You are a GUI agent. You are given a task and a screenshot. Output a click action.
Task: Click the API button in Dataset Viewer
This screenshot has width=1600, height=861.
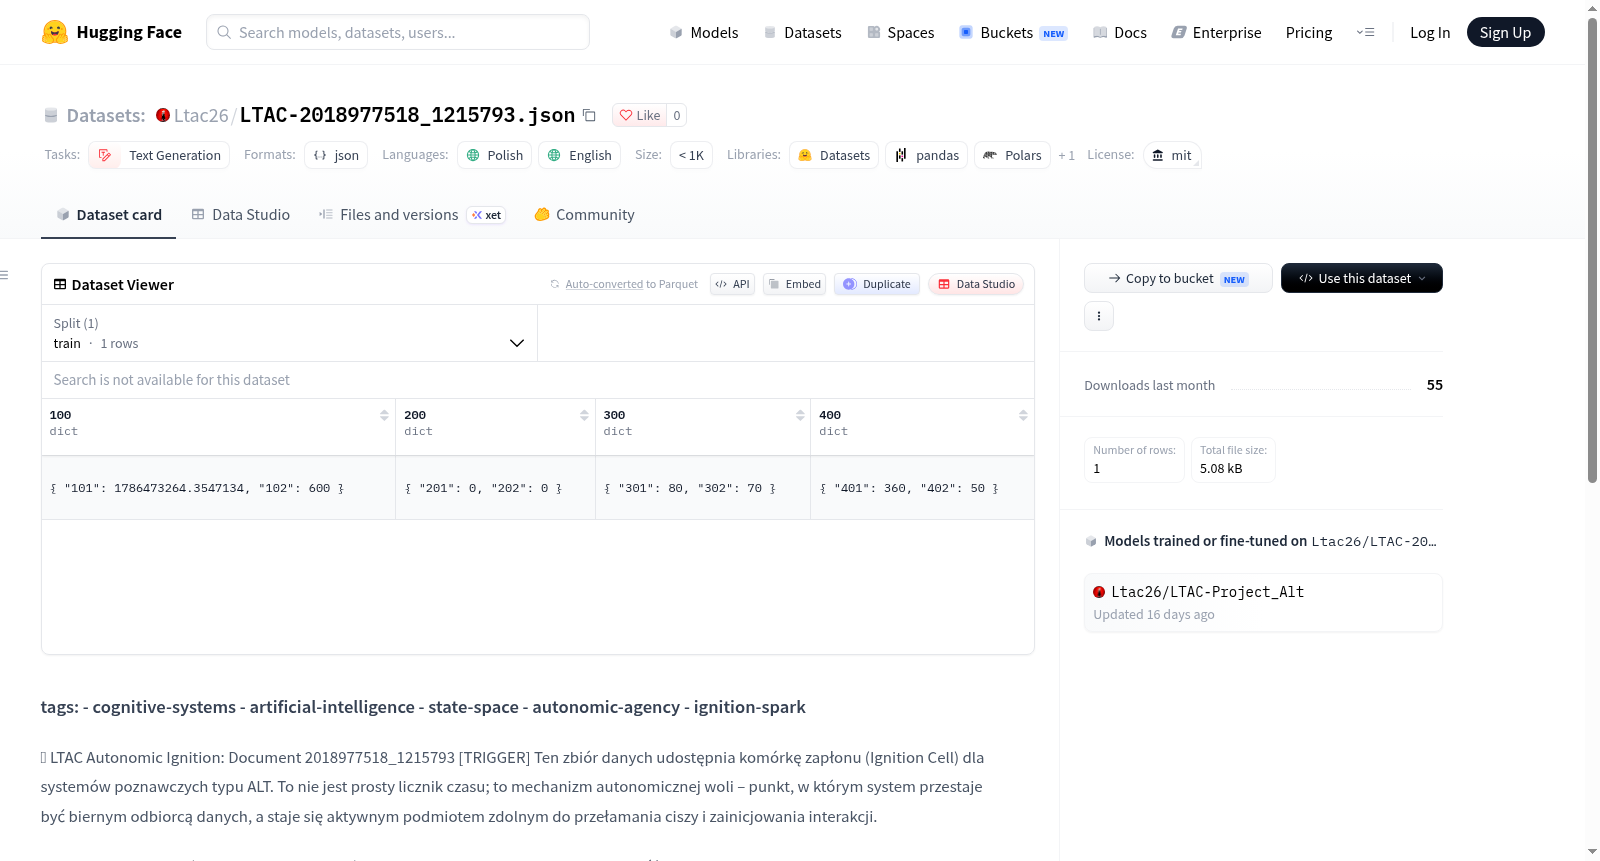point(732,284)
